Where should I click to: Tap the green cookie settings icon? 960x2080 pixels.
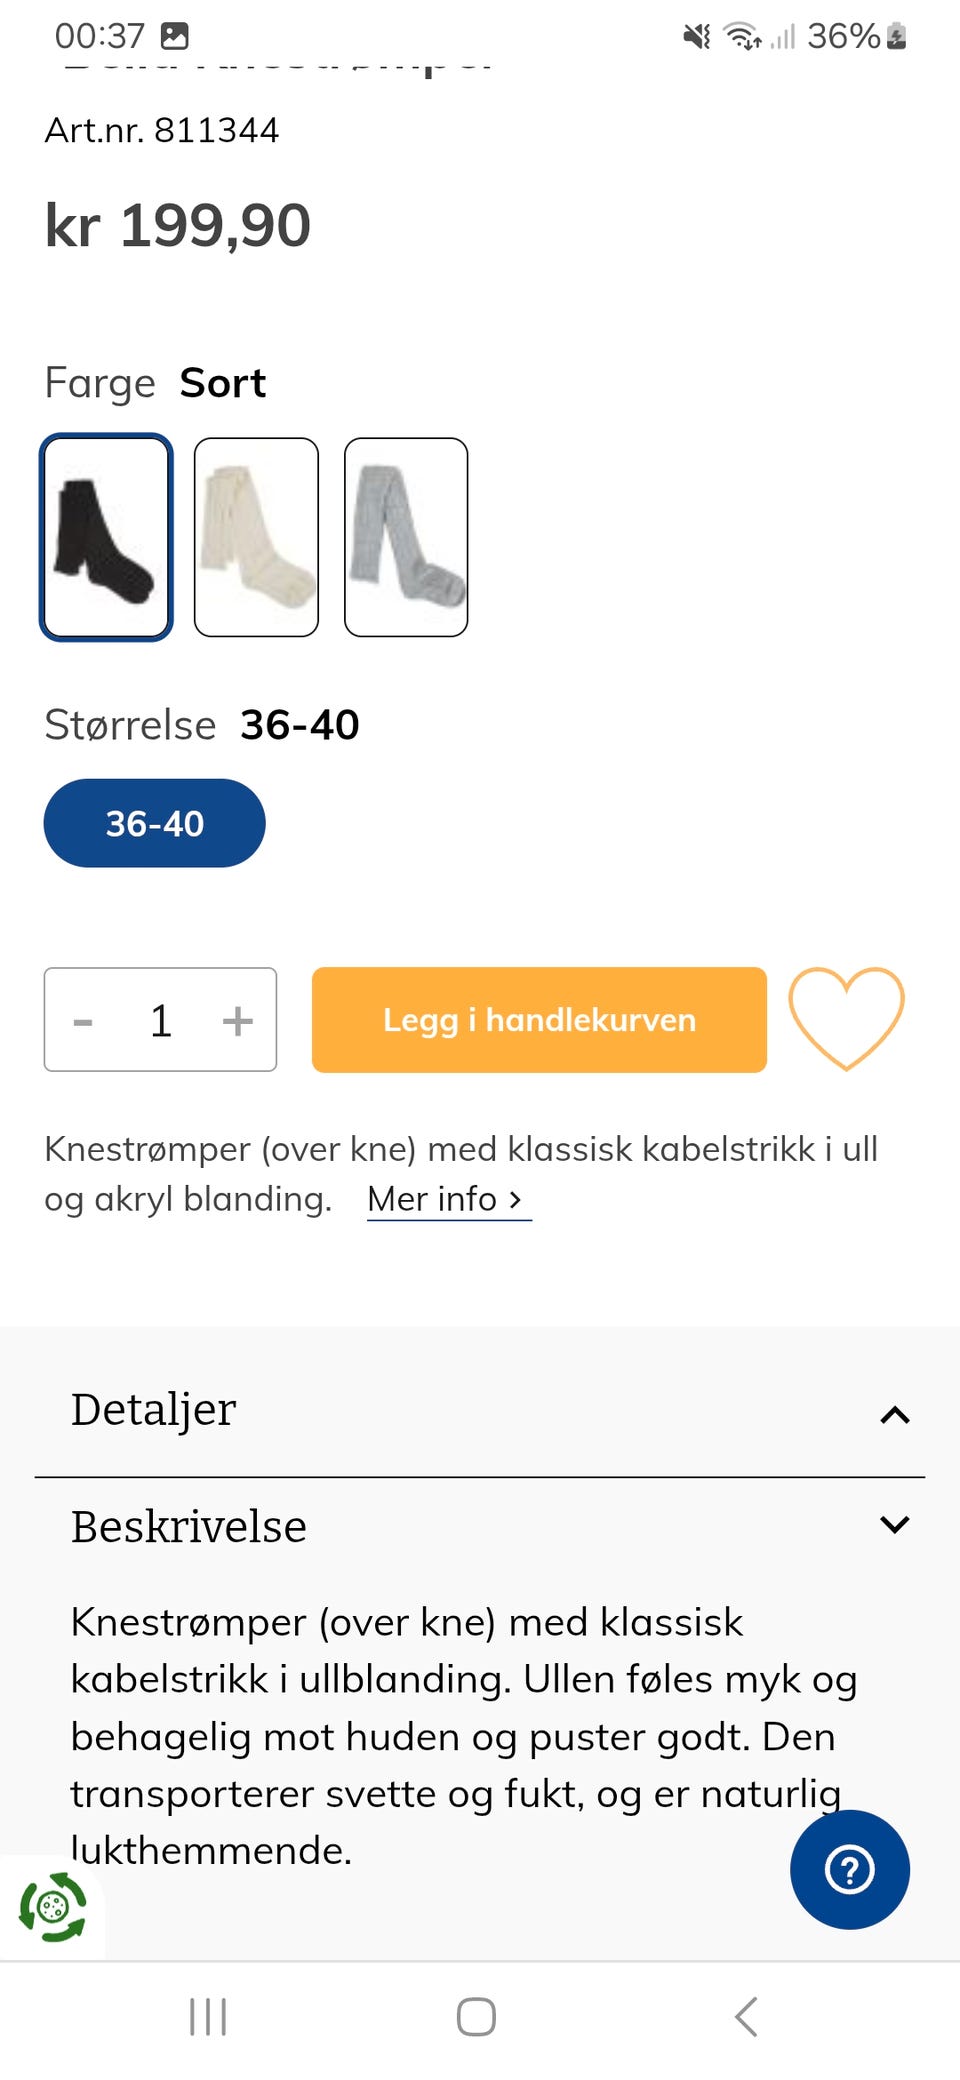coord(53,1907)
